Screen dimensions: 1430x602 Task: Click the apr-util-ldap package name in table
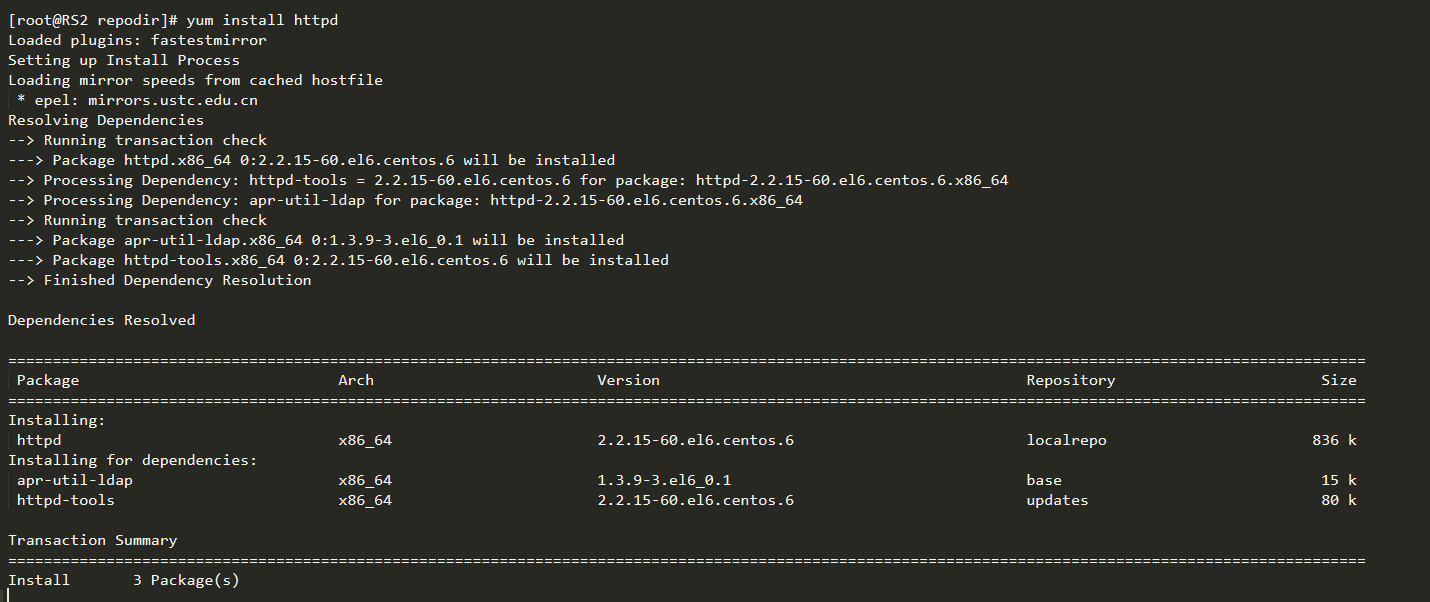point(74,480)
